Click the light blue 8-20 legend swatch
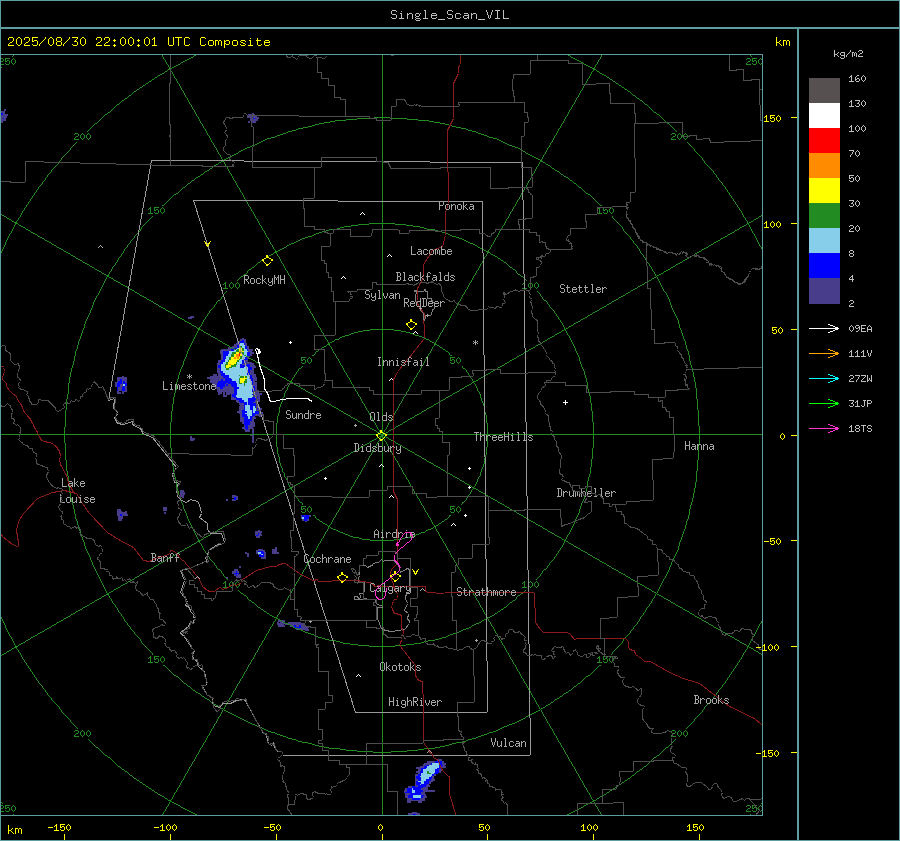This screenshot has height=841, width=900. pos(824,241)
